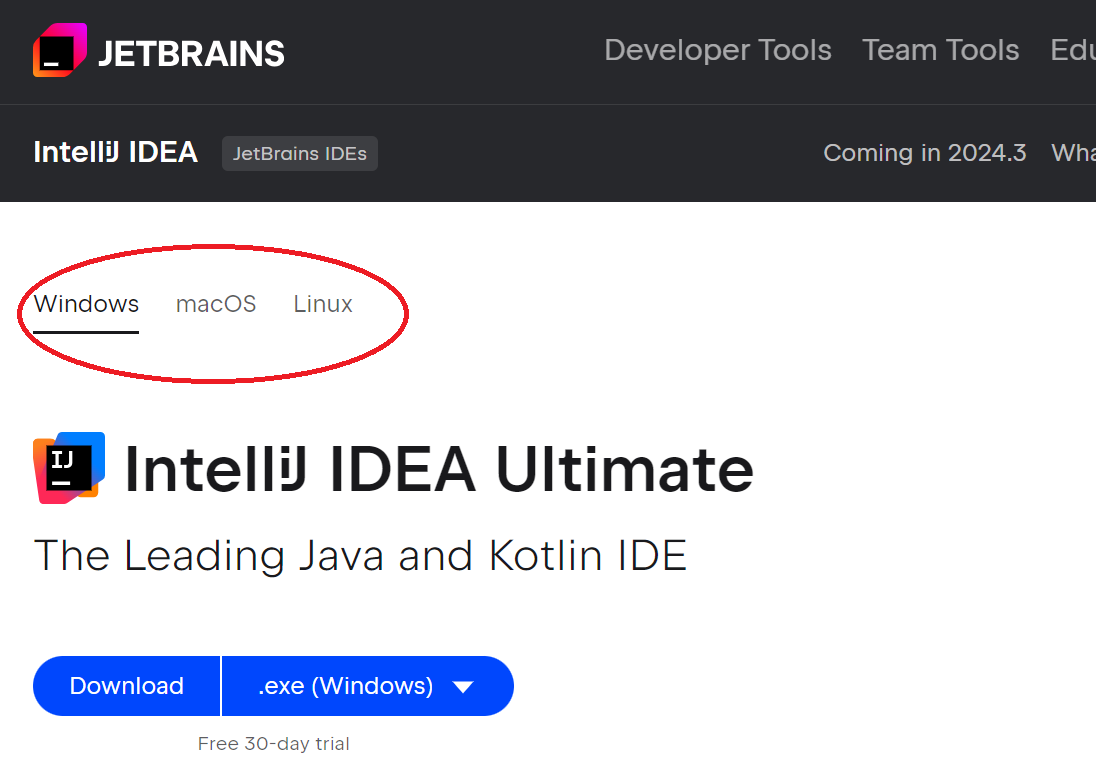The image size is (1096, 771).
Task: Switch to the macOS download tab
Action: pos(216,304)
